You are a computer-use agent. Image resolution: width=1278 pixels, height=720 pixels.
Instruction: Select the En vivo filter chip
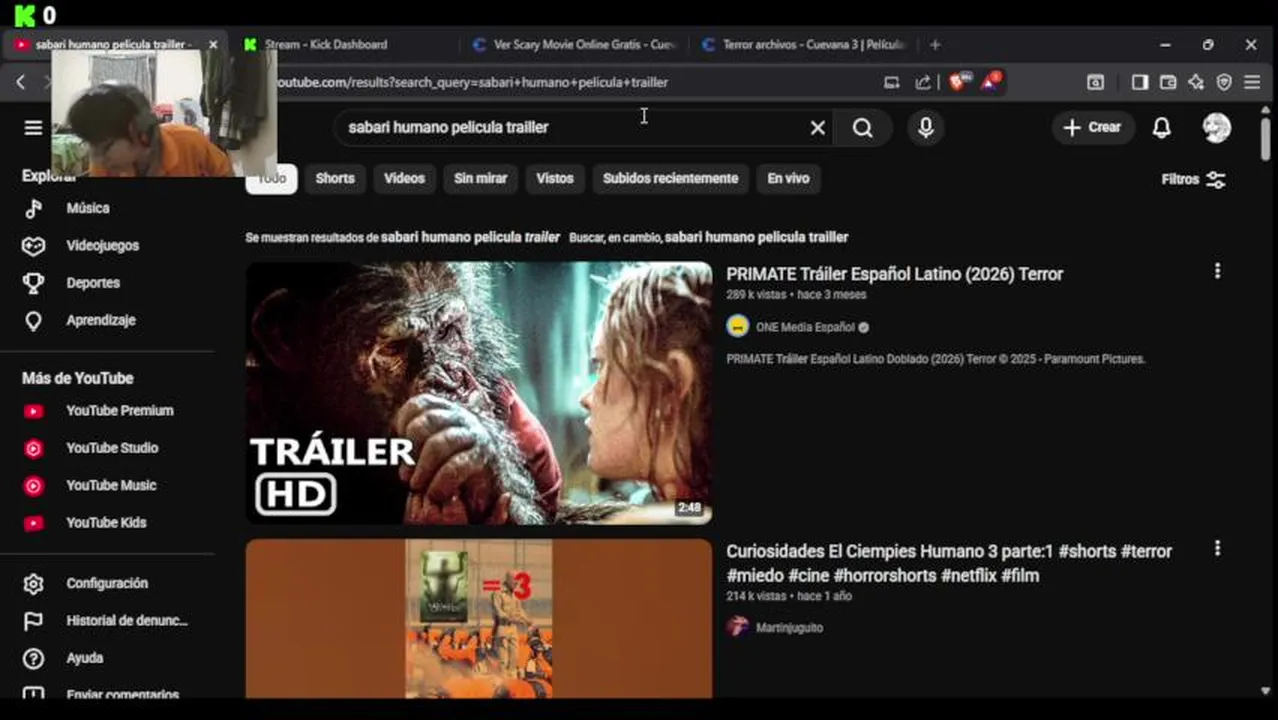click(x=788, y=178)
